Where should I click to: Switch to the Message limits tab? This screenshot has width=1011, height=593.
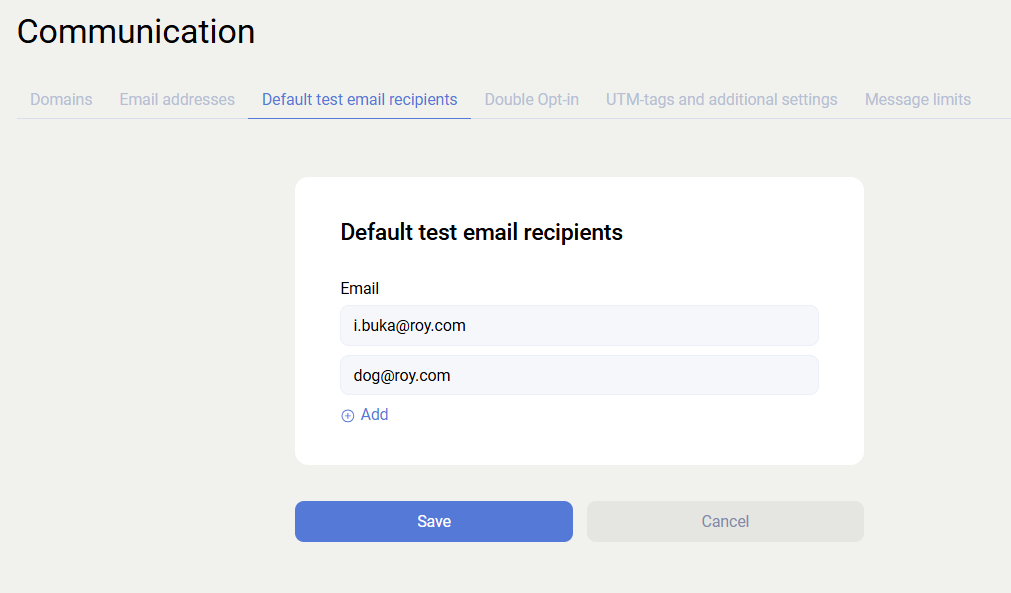pos(917,100)
